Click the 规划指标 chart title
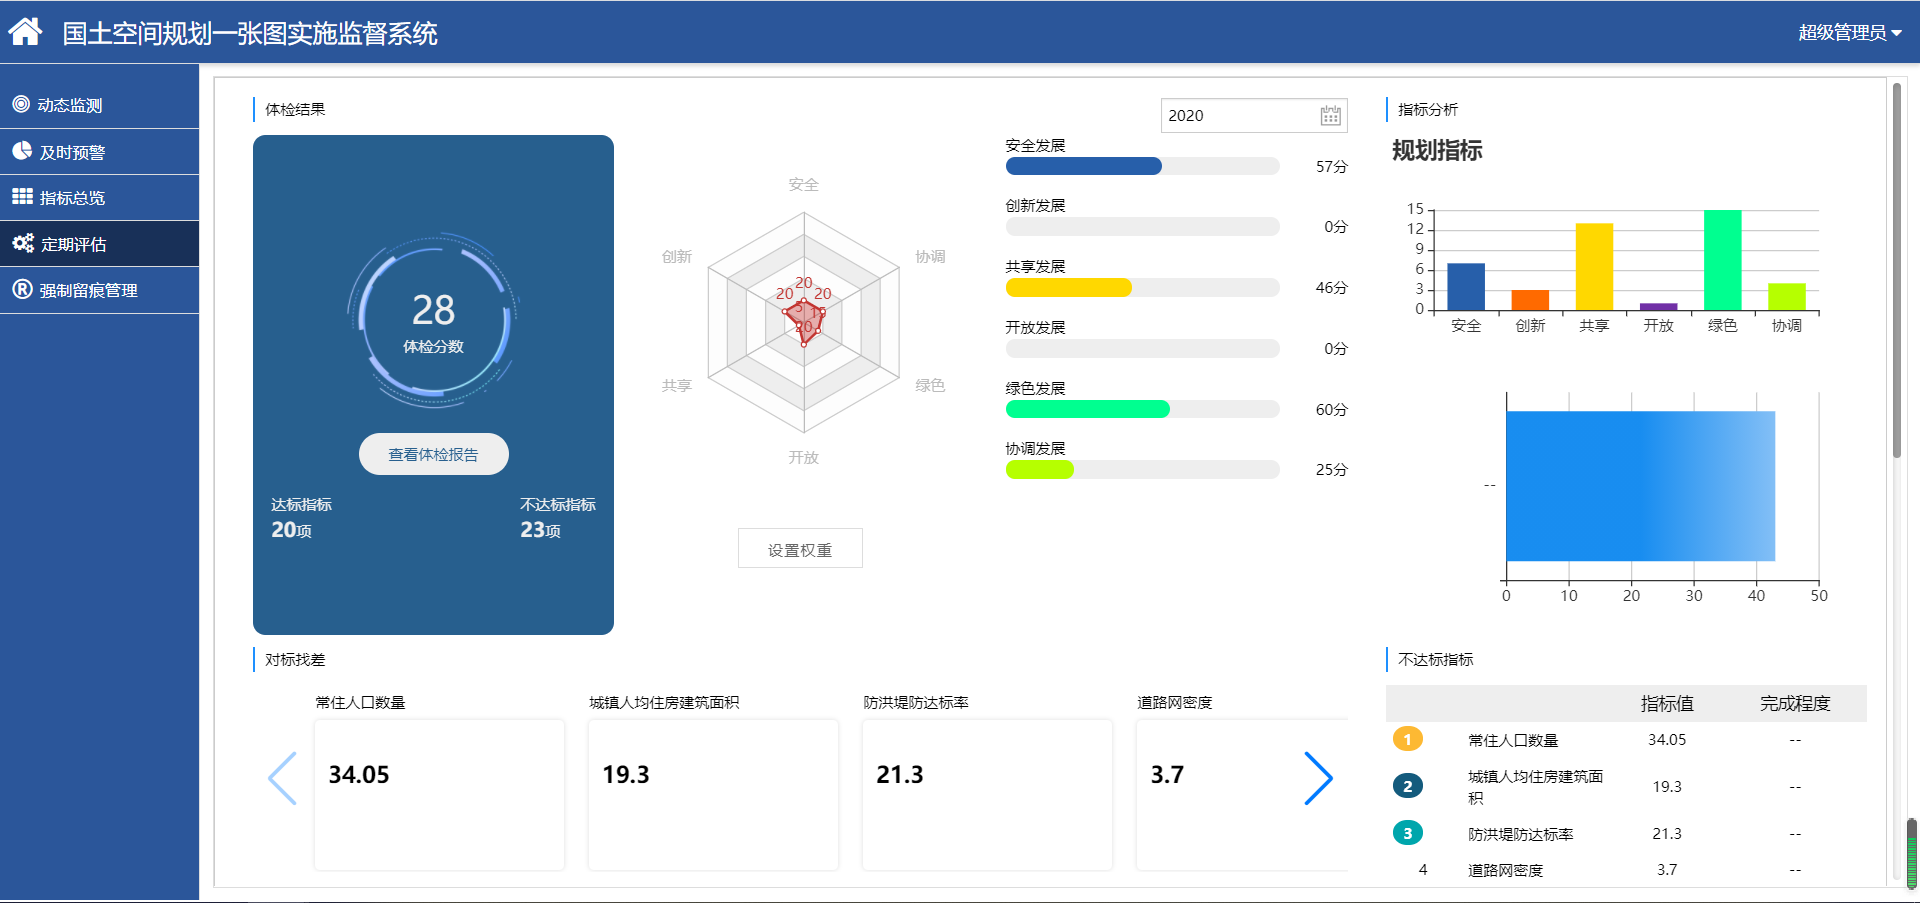The width and height of the screenshot is (1920, 903). coord(1437,151)
